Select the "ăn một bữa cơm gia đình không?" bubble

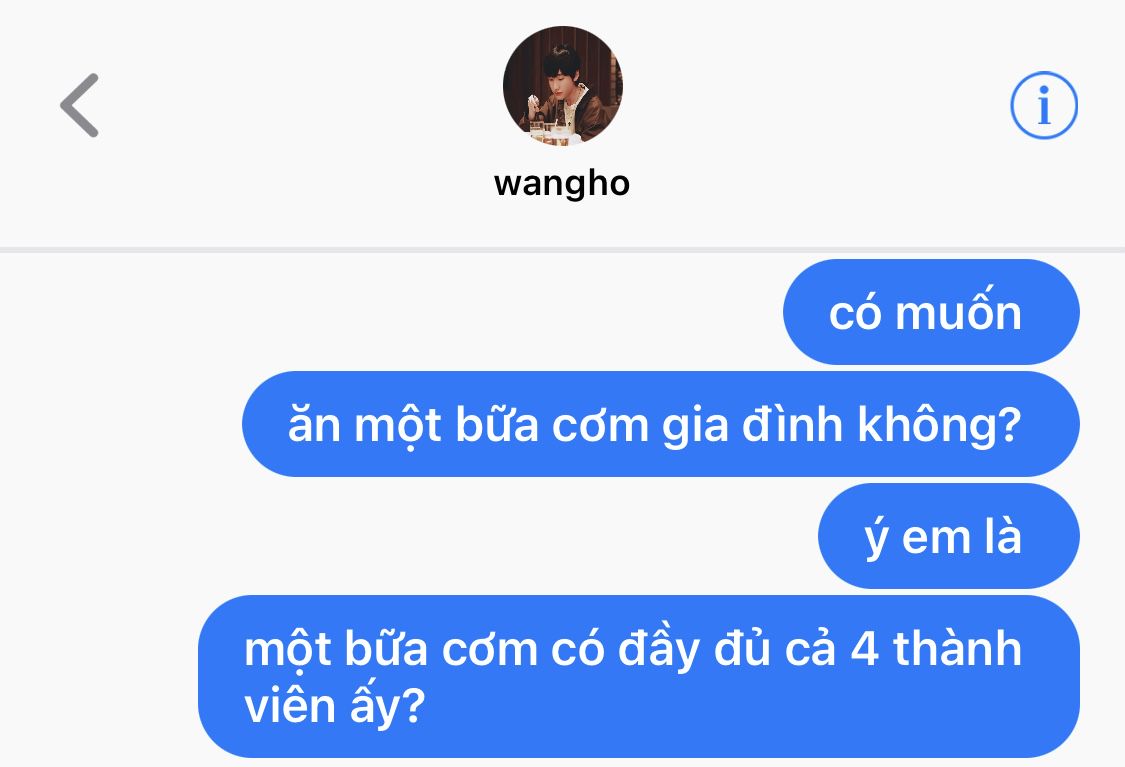pos(661,424)
